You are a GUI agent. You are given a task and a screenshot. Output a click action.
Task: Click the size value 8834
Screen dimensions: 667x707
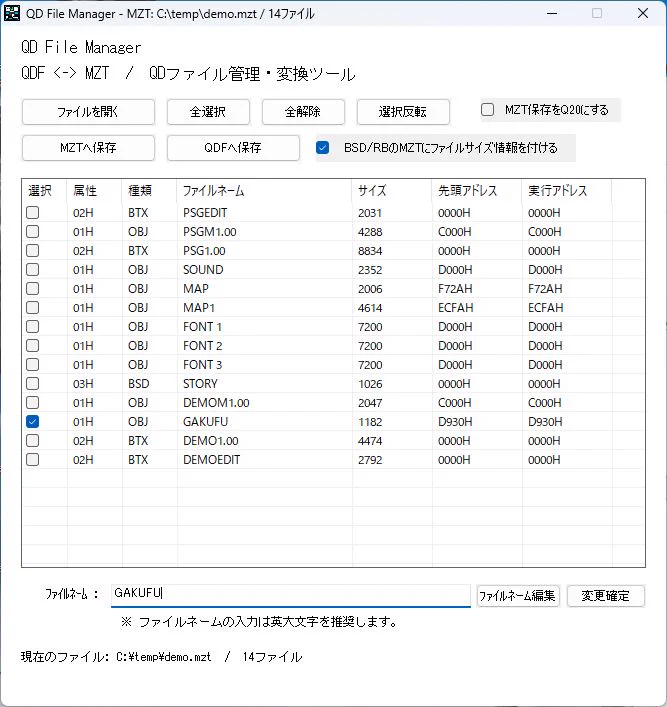coord(370,251)
